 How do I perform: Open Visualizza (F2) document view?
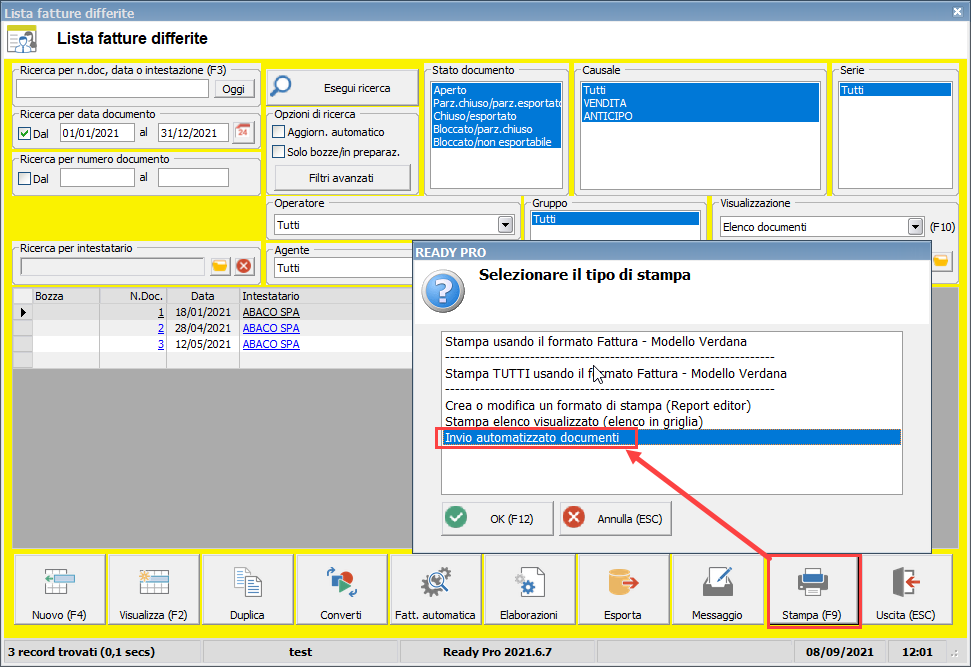coord(154,589)
